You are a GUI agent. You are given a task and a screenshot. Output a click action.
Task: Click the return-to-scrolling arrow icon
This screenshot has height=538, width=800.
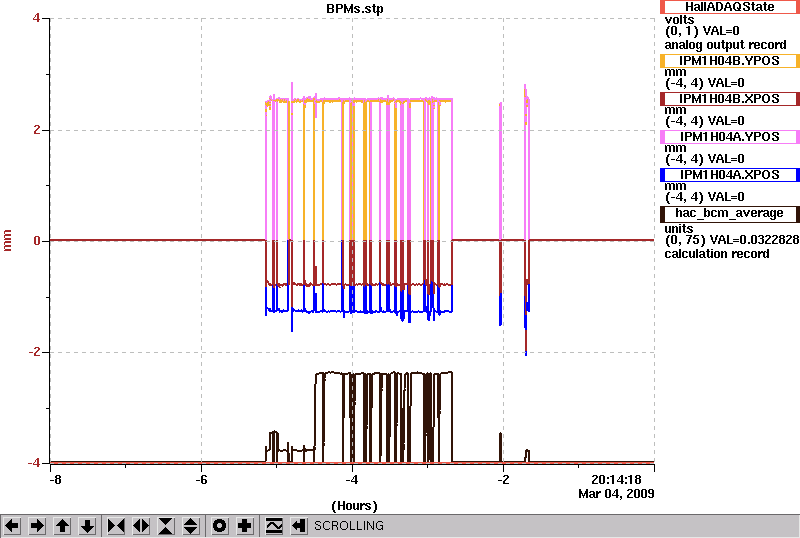299,526
